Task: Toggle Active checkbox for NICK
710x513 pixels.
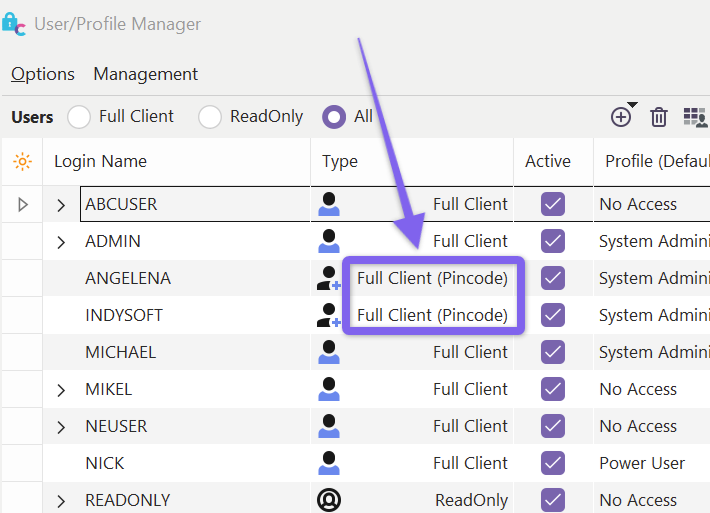Action: point(553,463)
